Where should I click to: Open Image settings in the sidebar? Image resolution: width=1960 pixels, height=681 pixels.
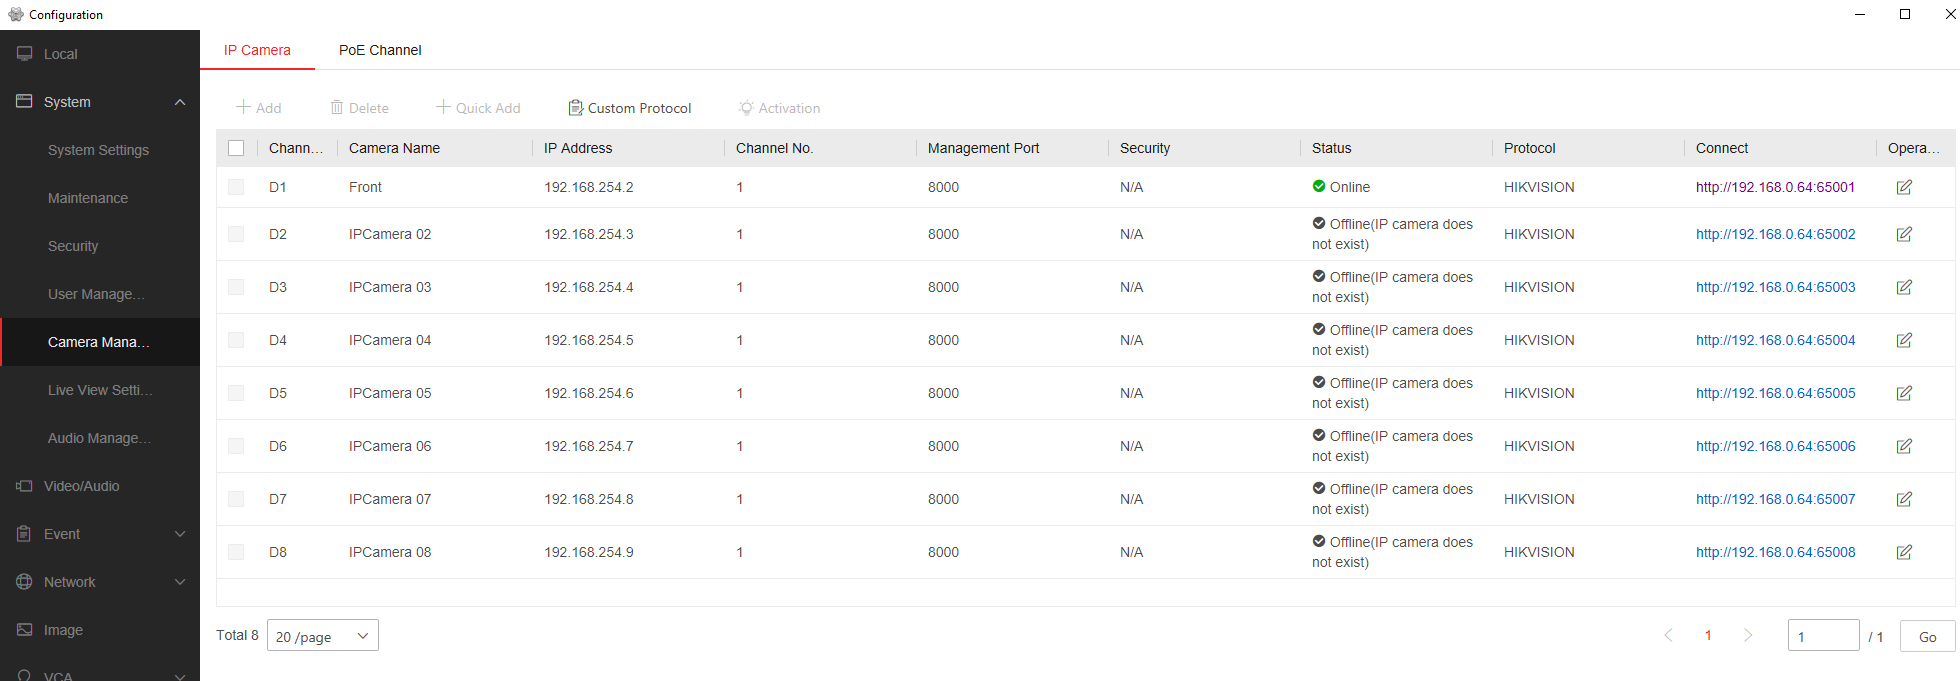click(x=63, y=630)
